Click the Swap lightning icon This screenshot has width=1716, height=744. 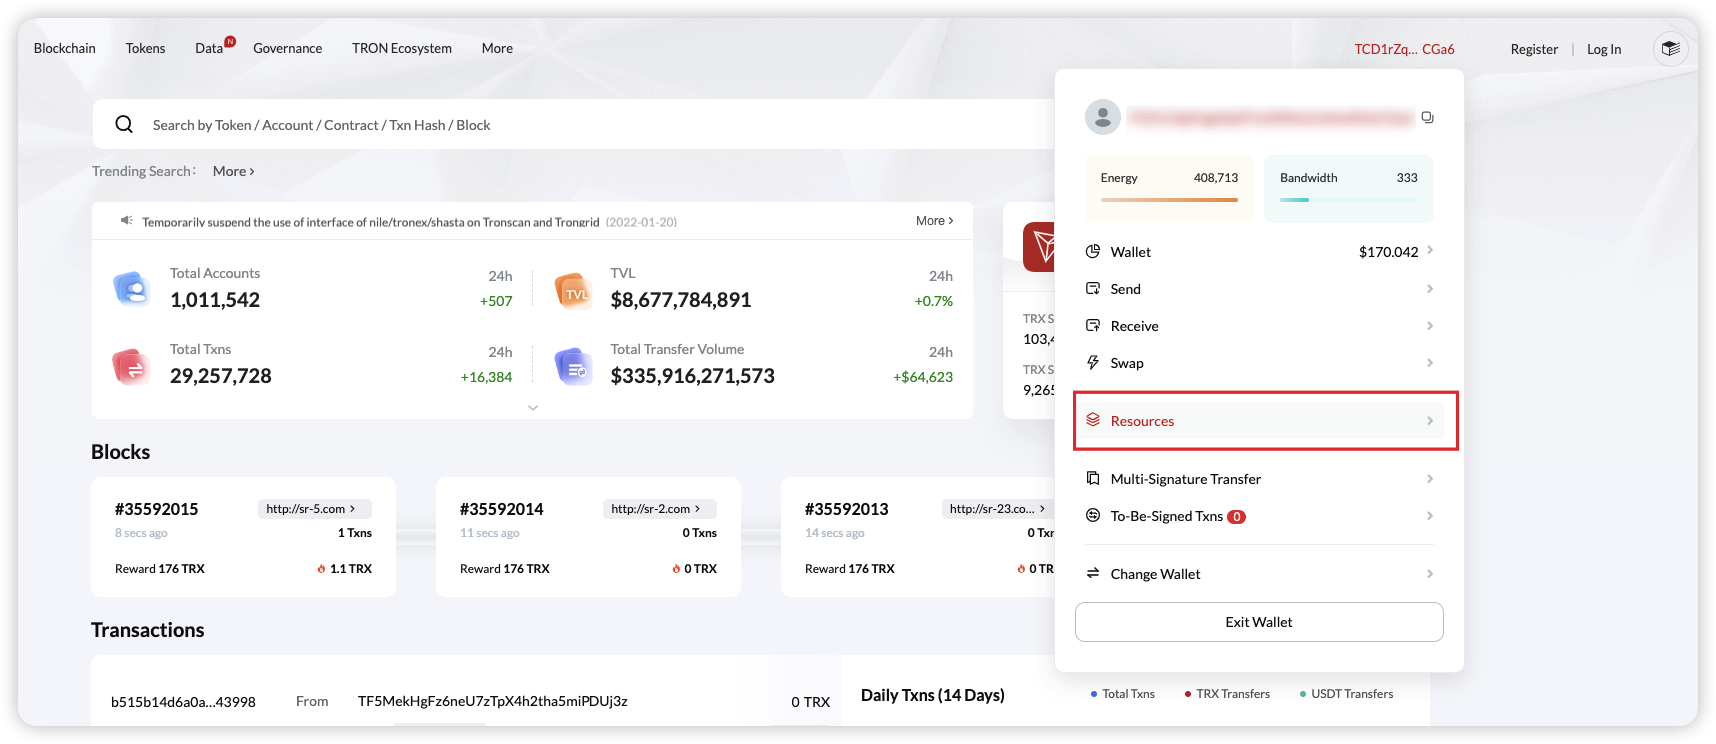(x=1093, y=362)
